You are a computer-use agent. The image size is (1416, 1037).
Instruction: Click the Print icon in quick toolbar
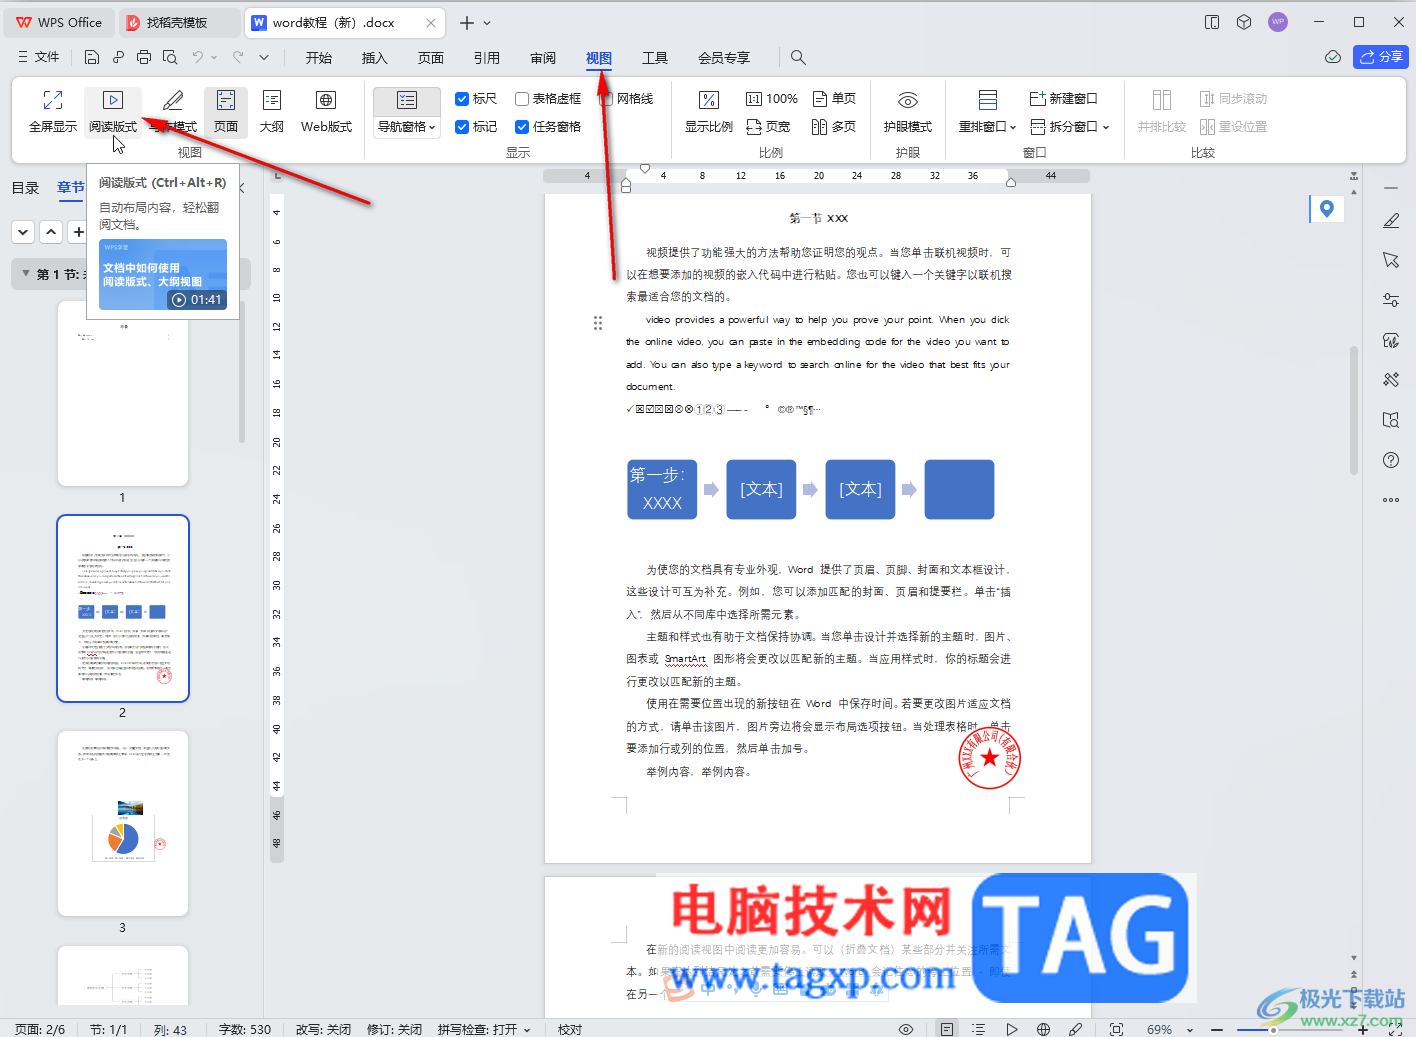click(144, 57)
